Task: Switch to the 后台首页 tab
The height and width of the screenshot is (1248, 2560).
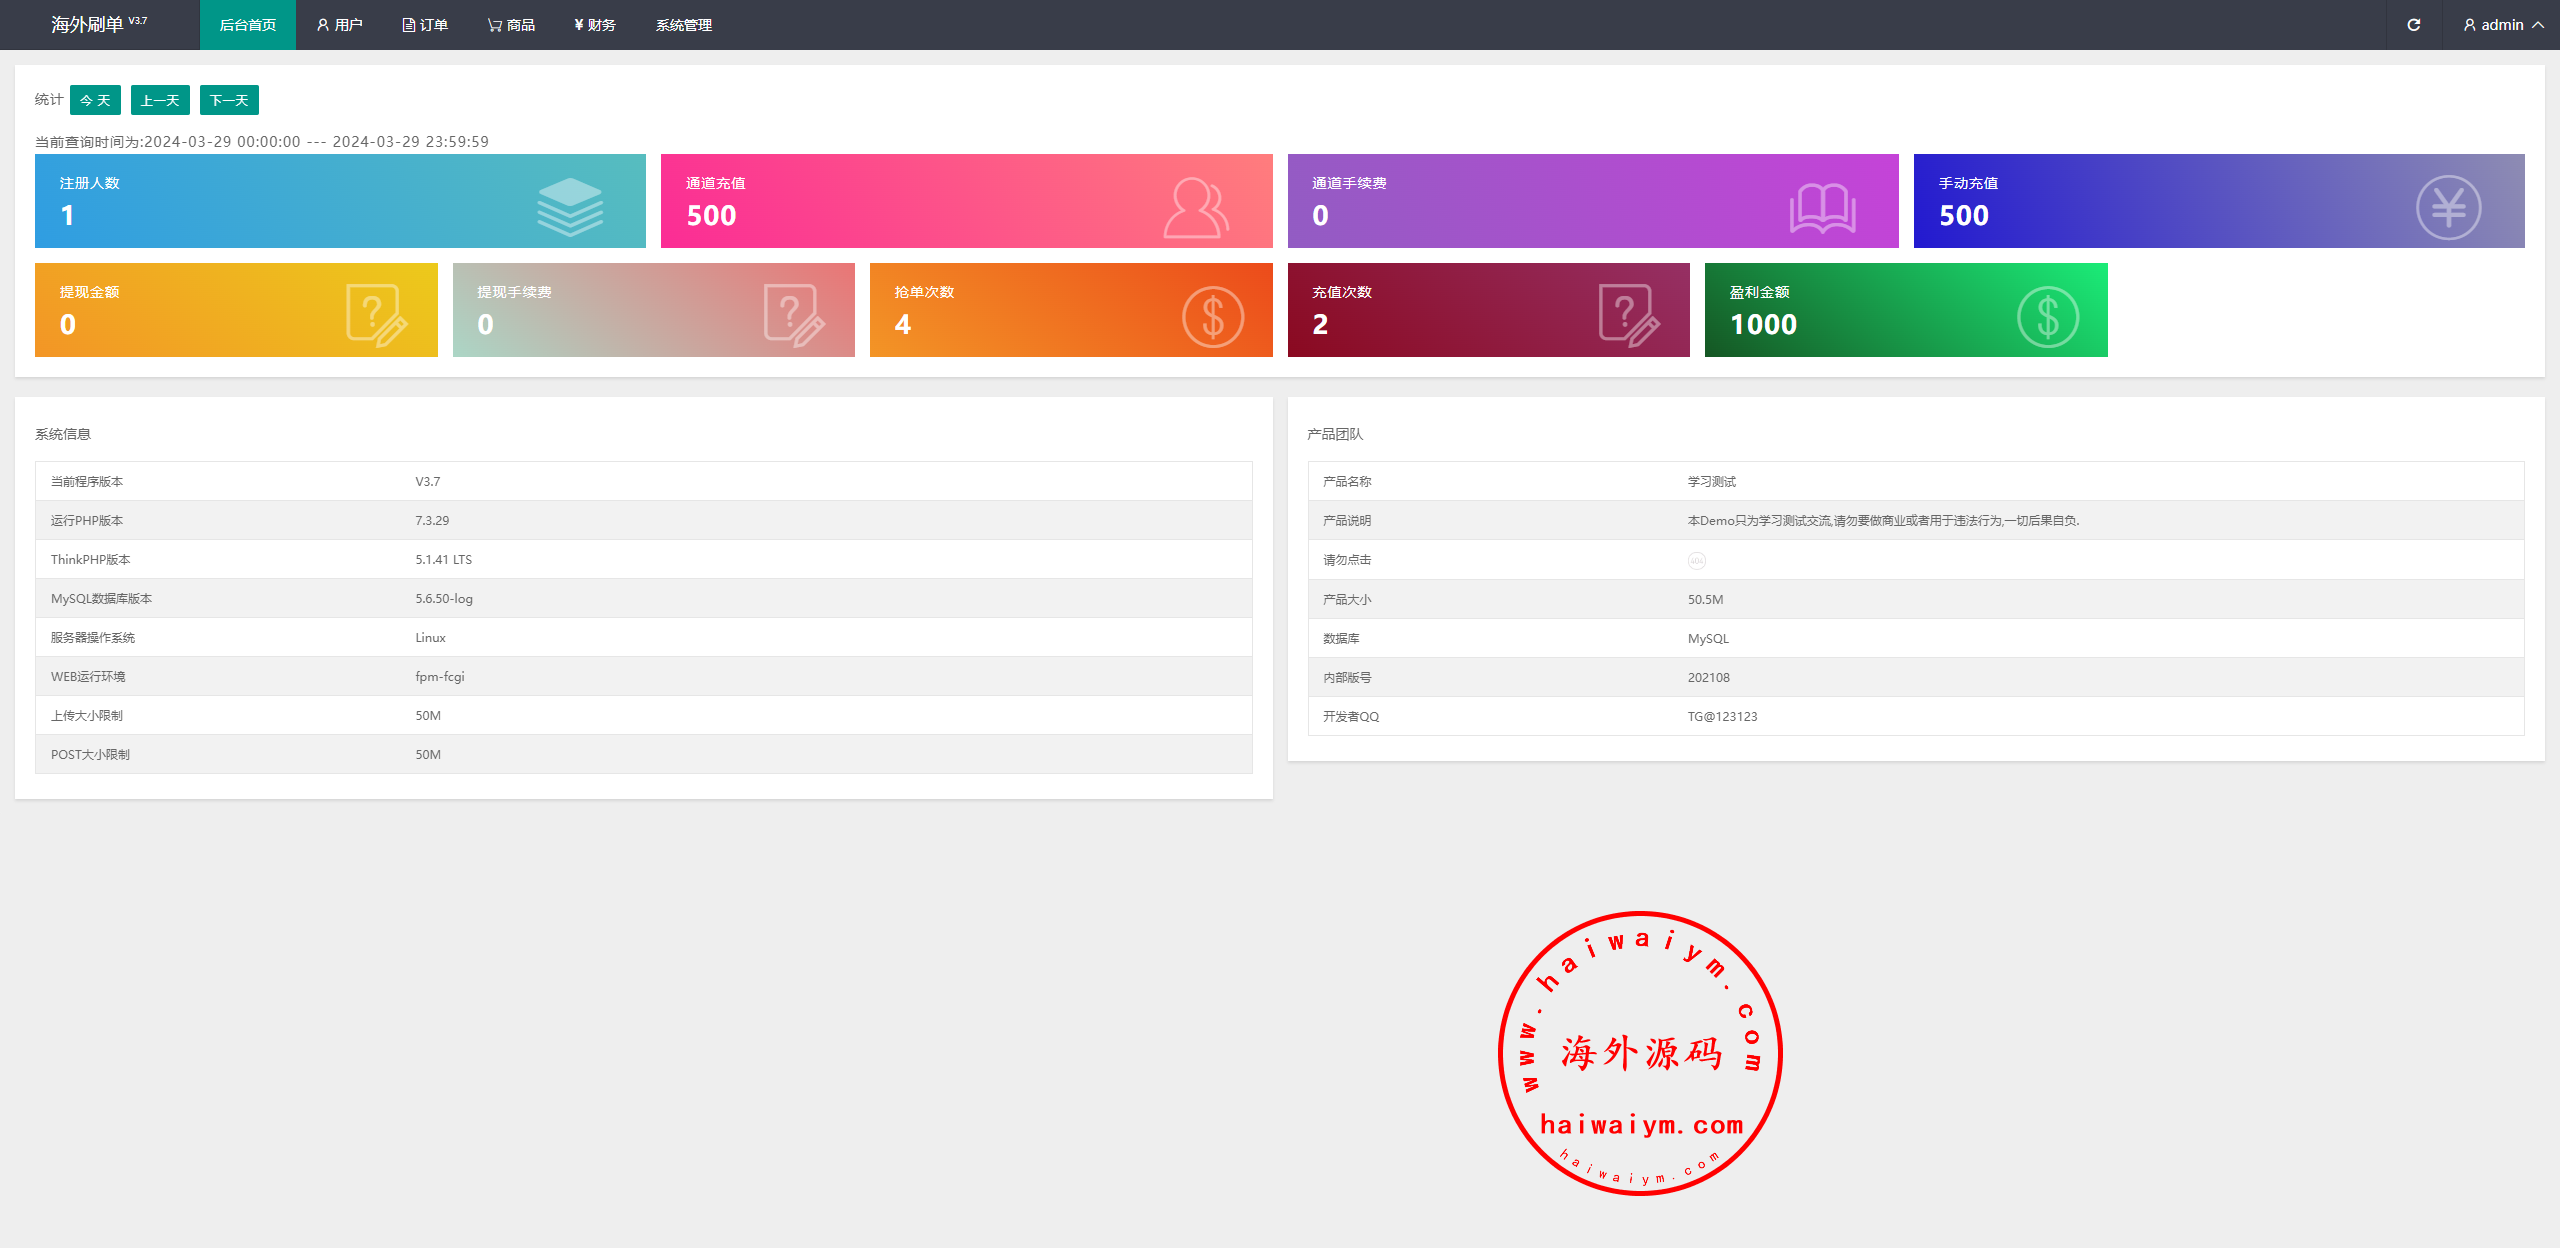Action: pos(247,25)
